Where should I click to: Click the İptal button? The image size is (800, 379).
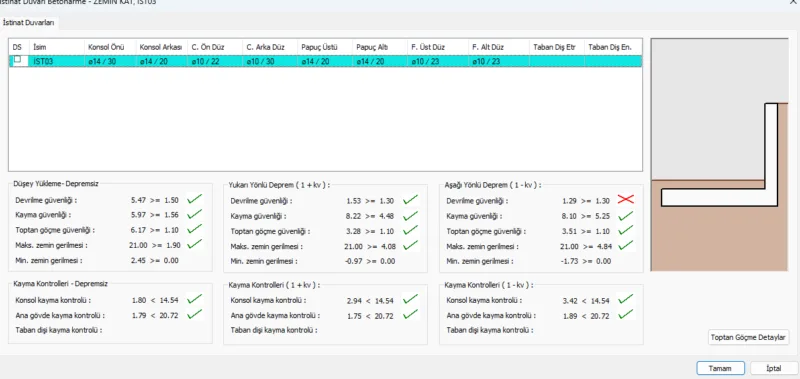coord(773,368)
